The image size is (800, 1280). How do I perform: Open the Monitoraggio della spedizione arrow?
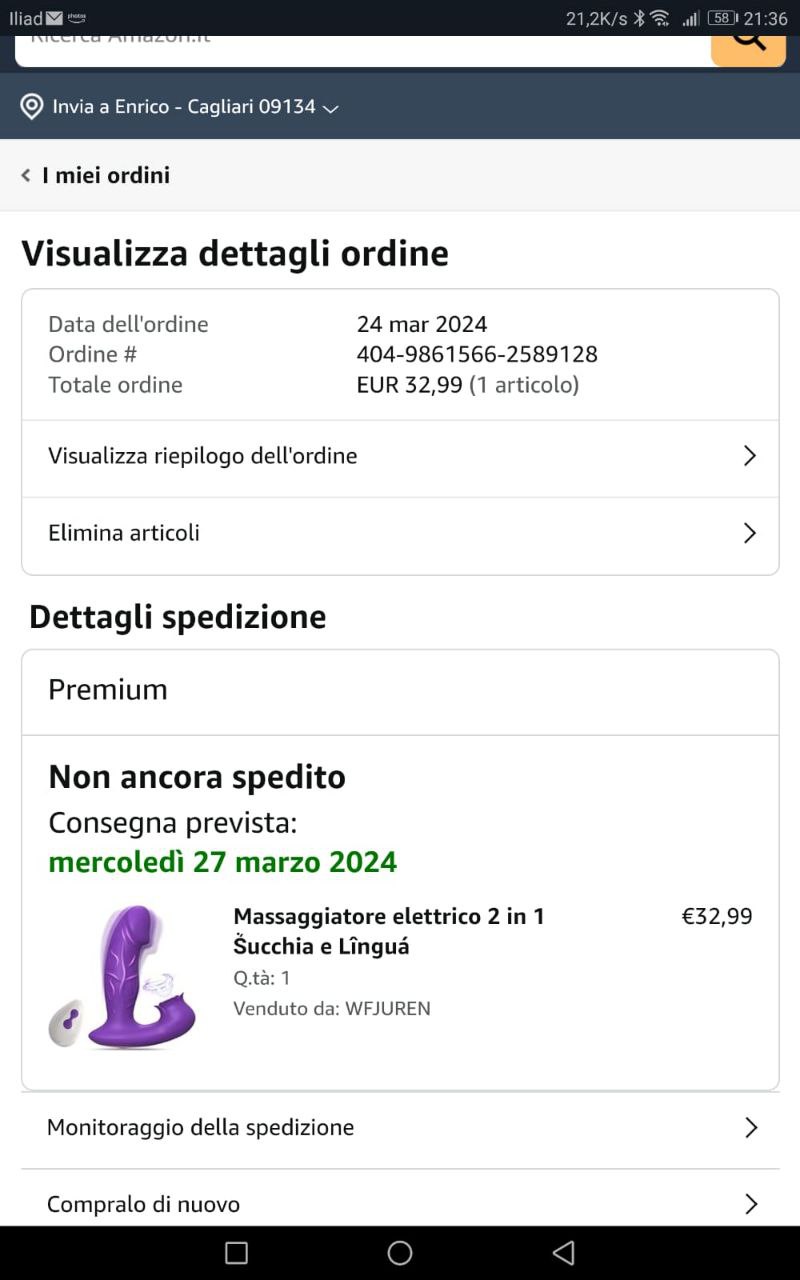pos(751,1128)
